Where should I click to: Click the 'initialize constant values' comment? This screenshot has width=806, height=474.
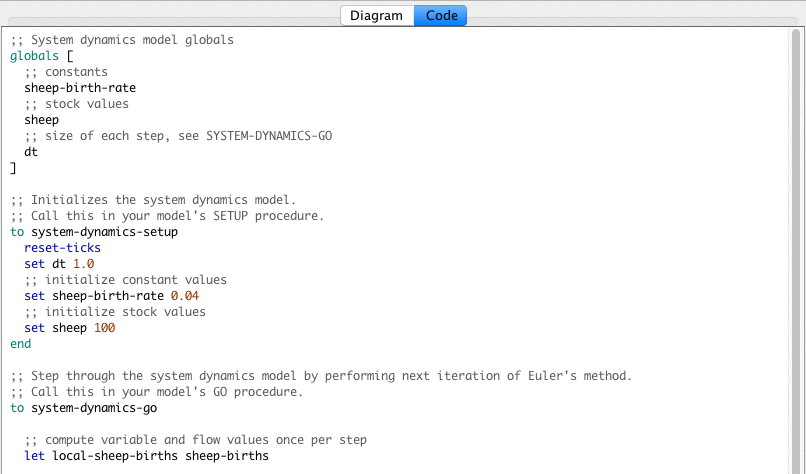pyautogui.click(x=125, y=280)
